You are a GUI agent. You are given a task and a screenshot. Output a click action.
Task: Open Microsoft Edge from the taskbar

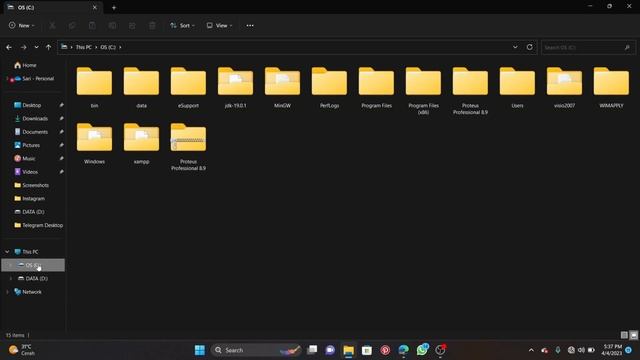point(404,350)
